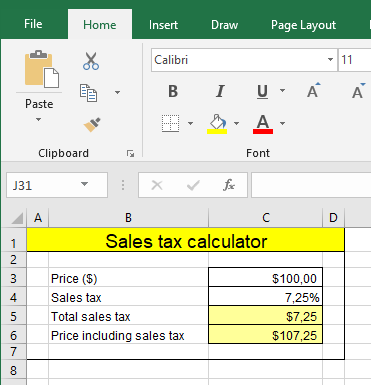
Task: Expand the Font Color dropdown arrow
Action: coord(282,123)
